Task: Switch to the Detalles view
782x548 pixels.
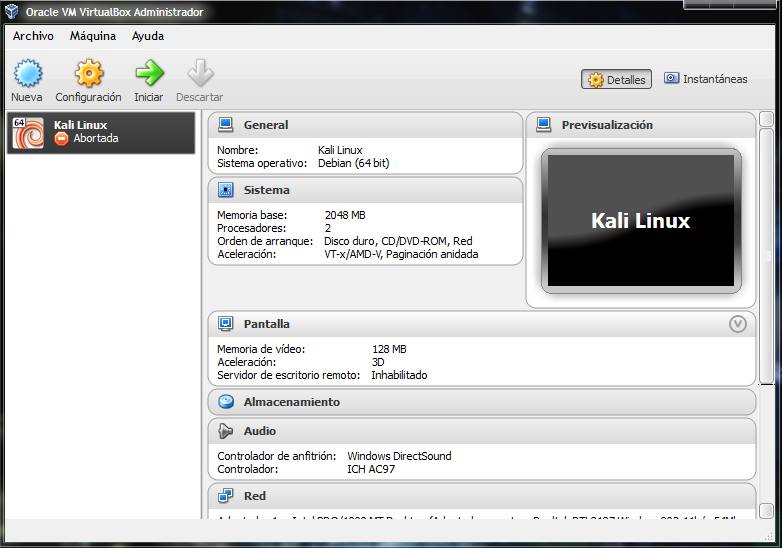Action: click(616, 79)
